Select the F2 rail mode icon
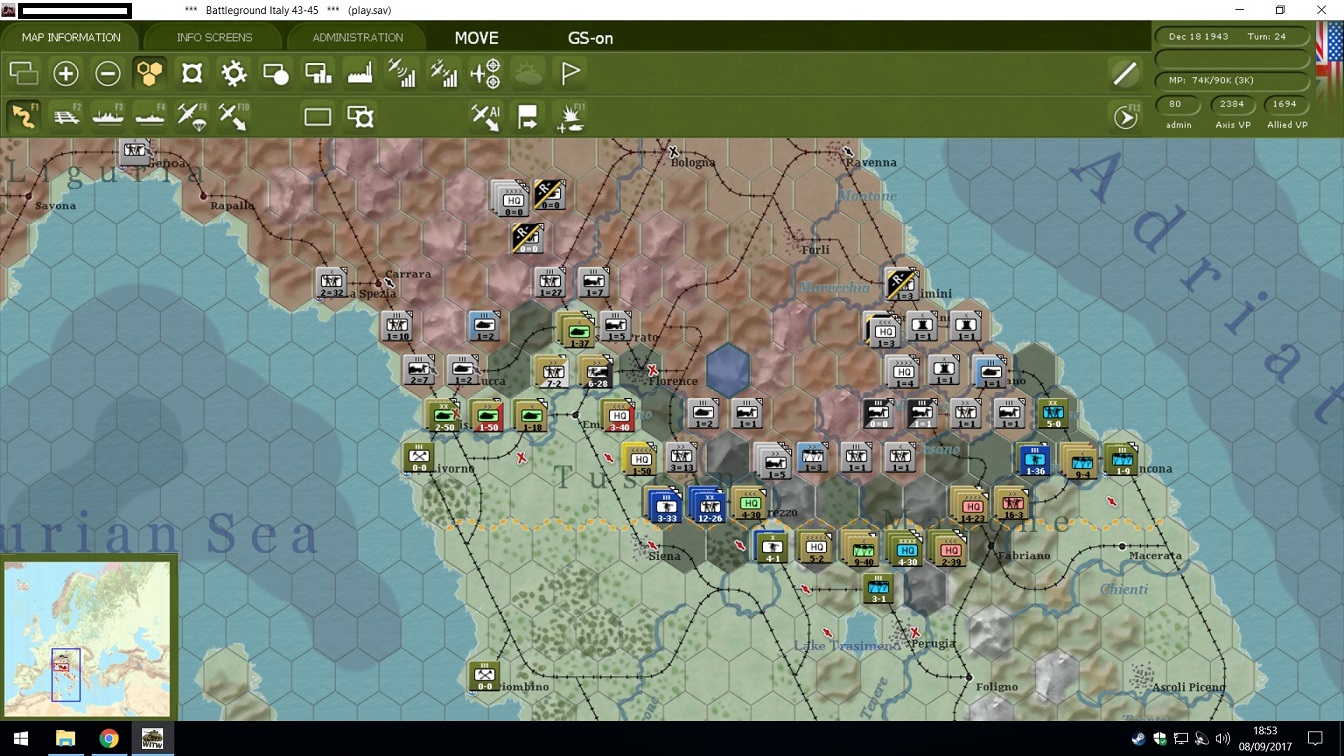 pyautogui.click(x=66, y=116)
